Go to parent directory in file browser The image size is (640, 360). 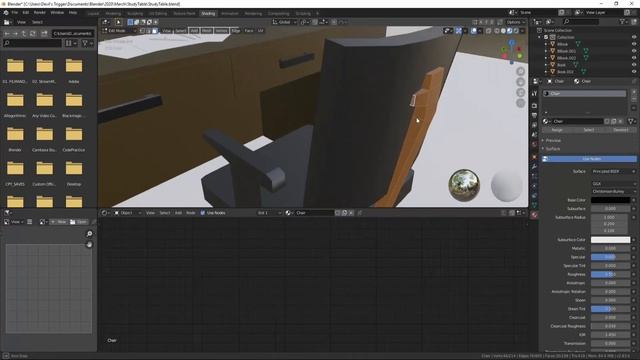(24, 33)
